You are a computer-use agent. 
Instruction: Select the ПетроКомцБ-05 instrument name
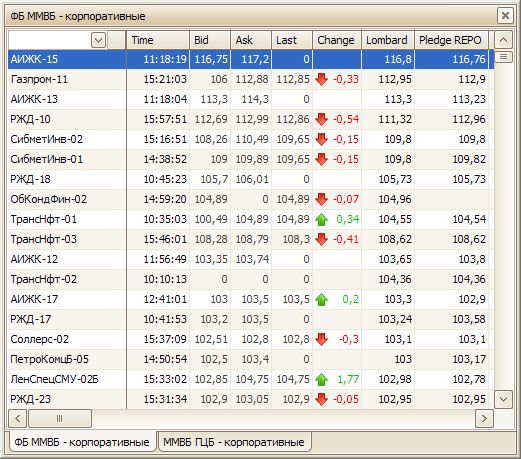click(x=50, y=359)
